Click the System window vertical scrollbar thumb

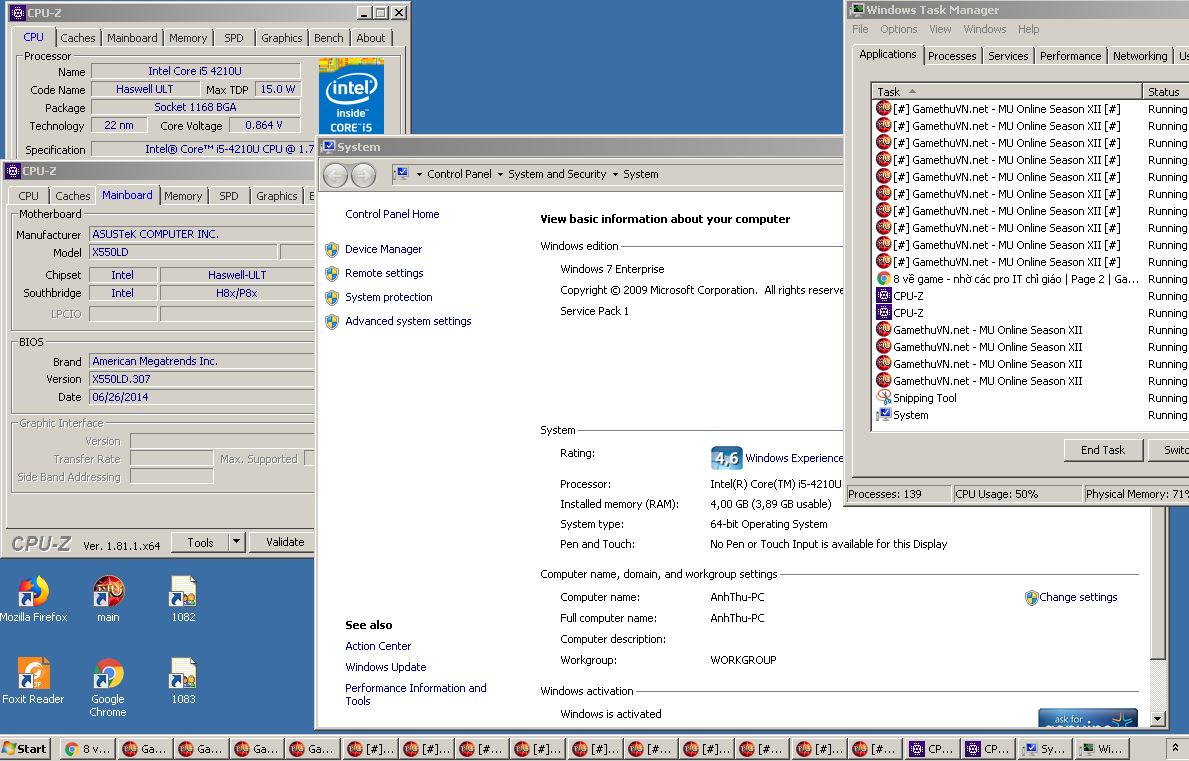(1157, 584)
